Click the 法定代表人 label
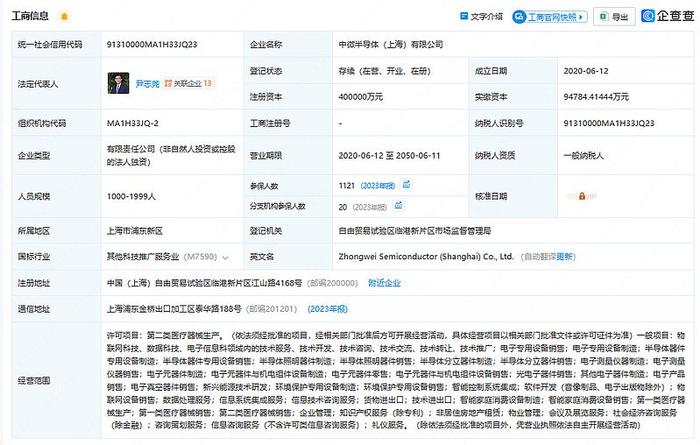700x445 pixels. pyautogui.click(x=38, y=83)
